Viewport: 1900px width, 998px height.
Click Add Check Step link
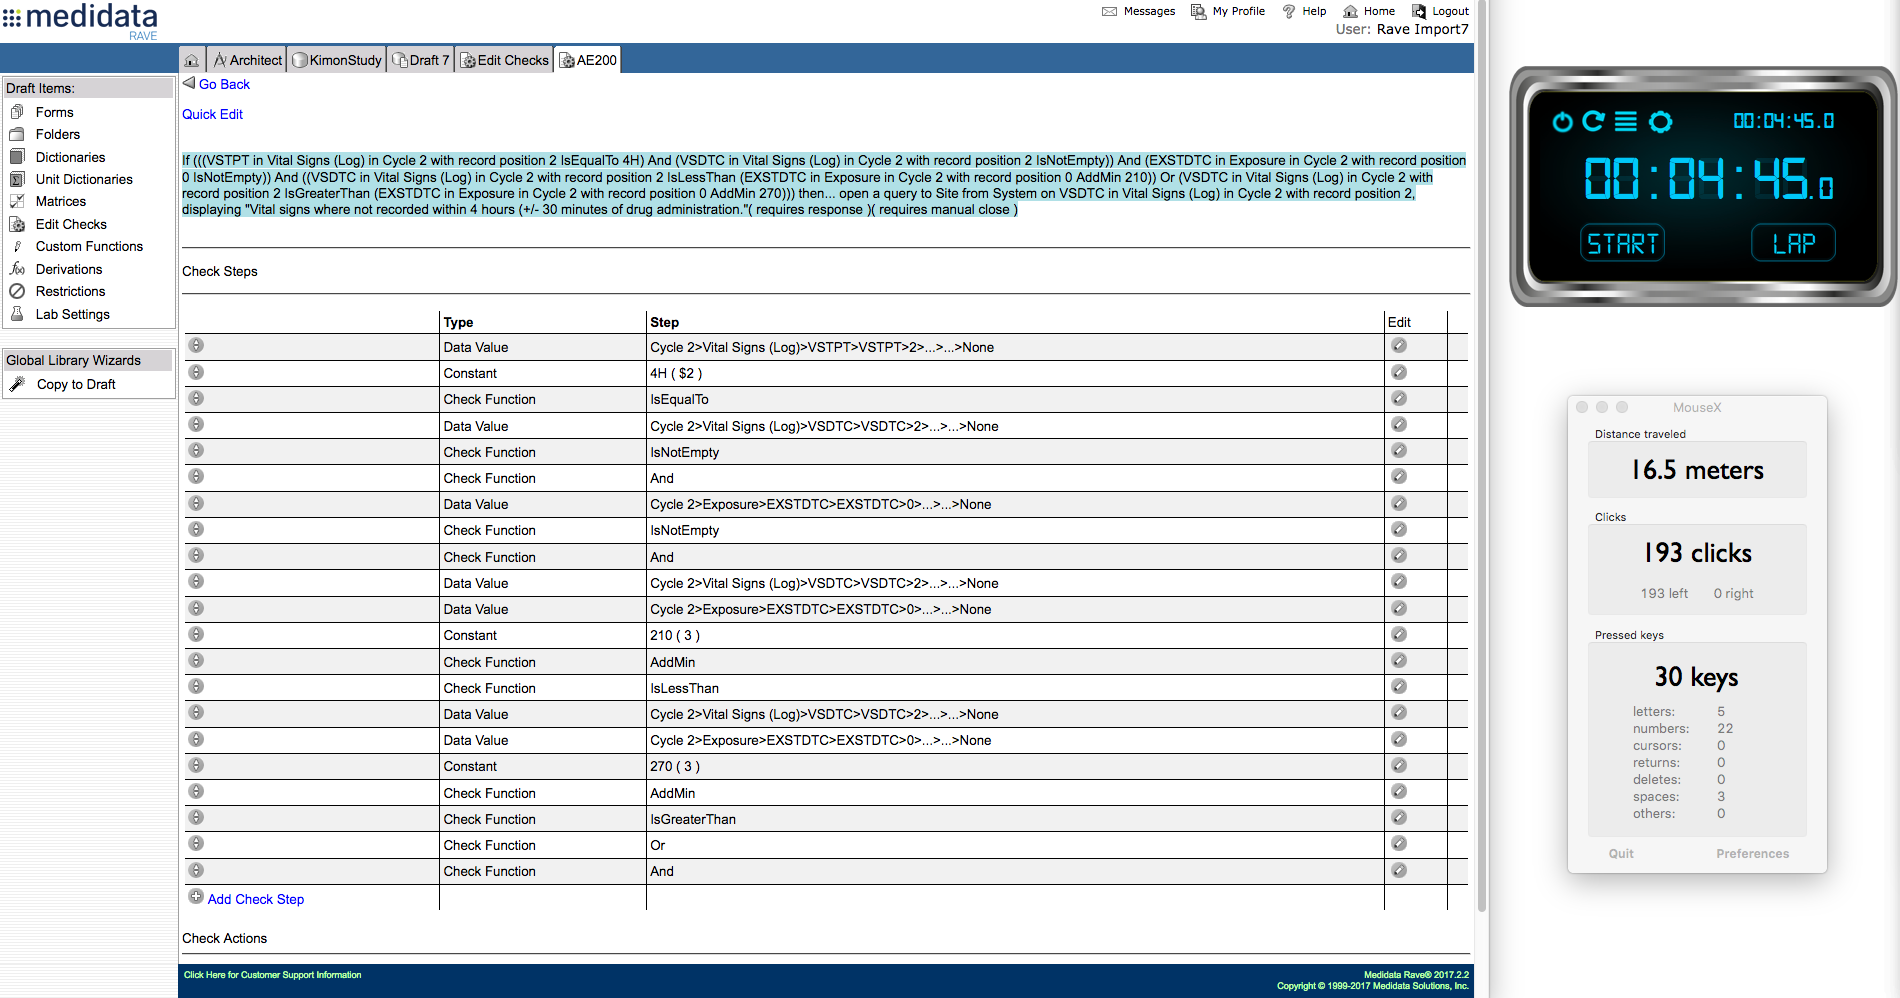pos(256,899)
